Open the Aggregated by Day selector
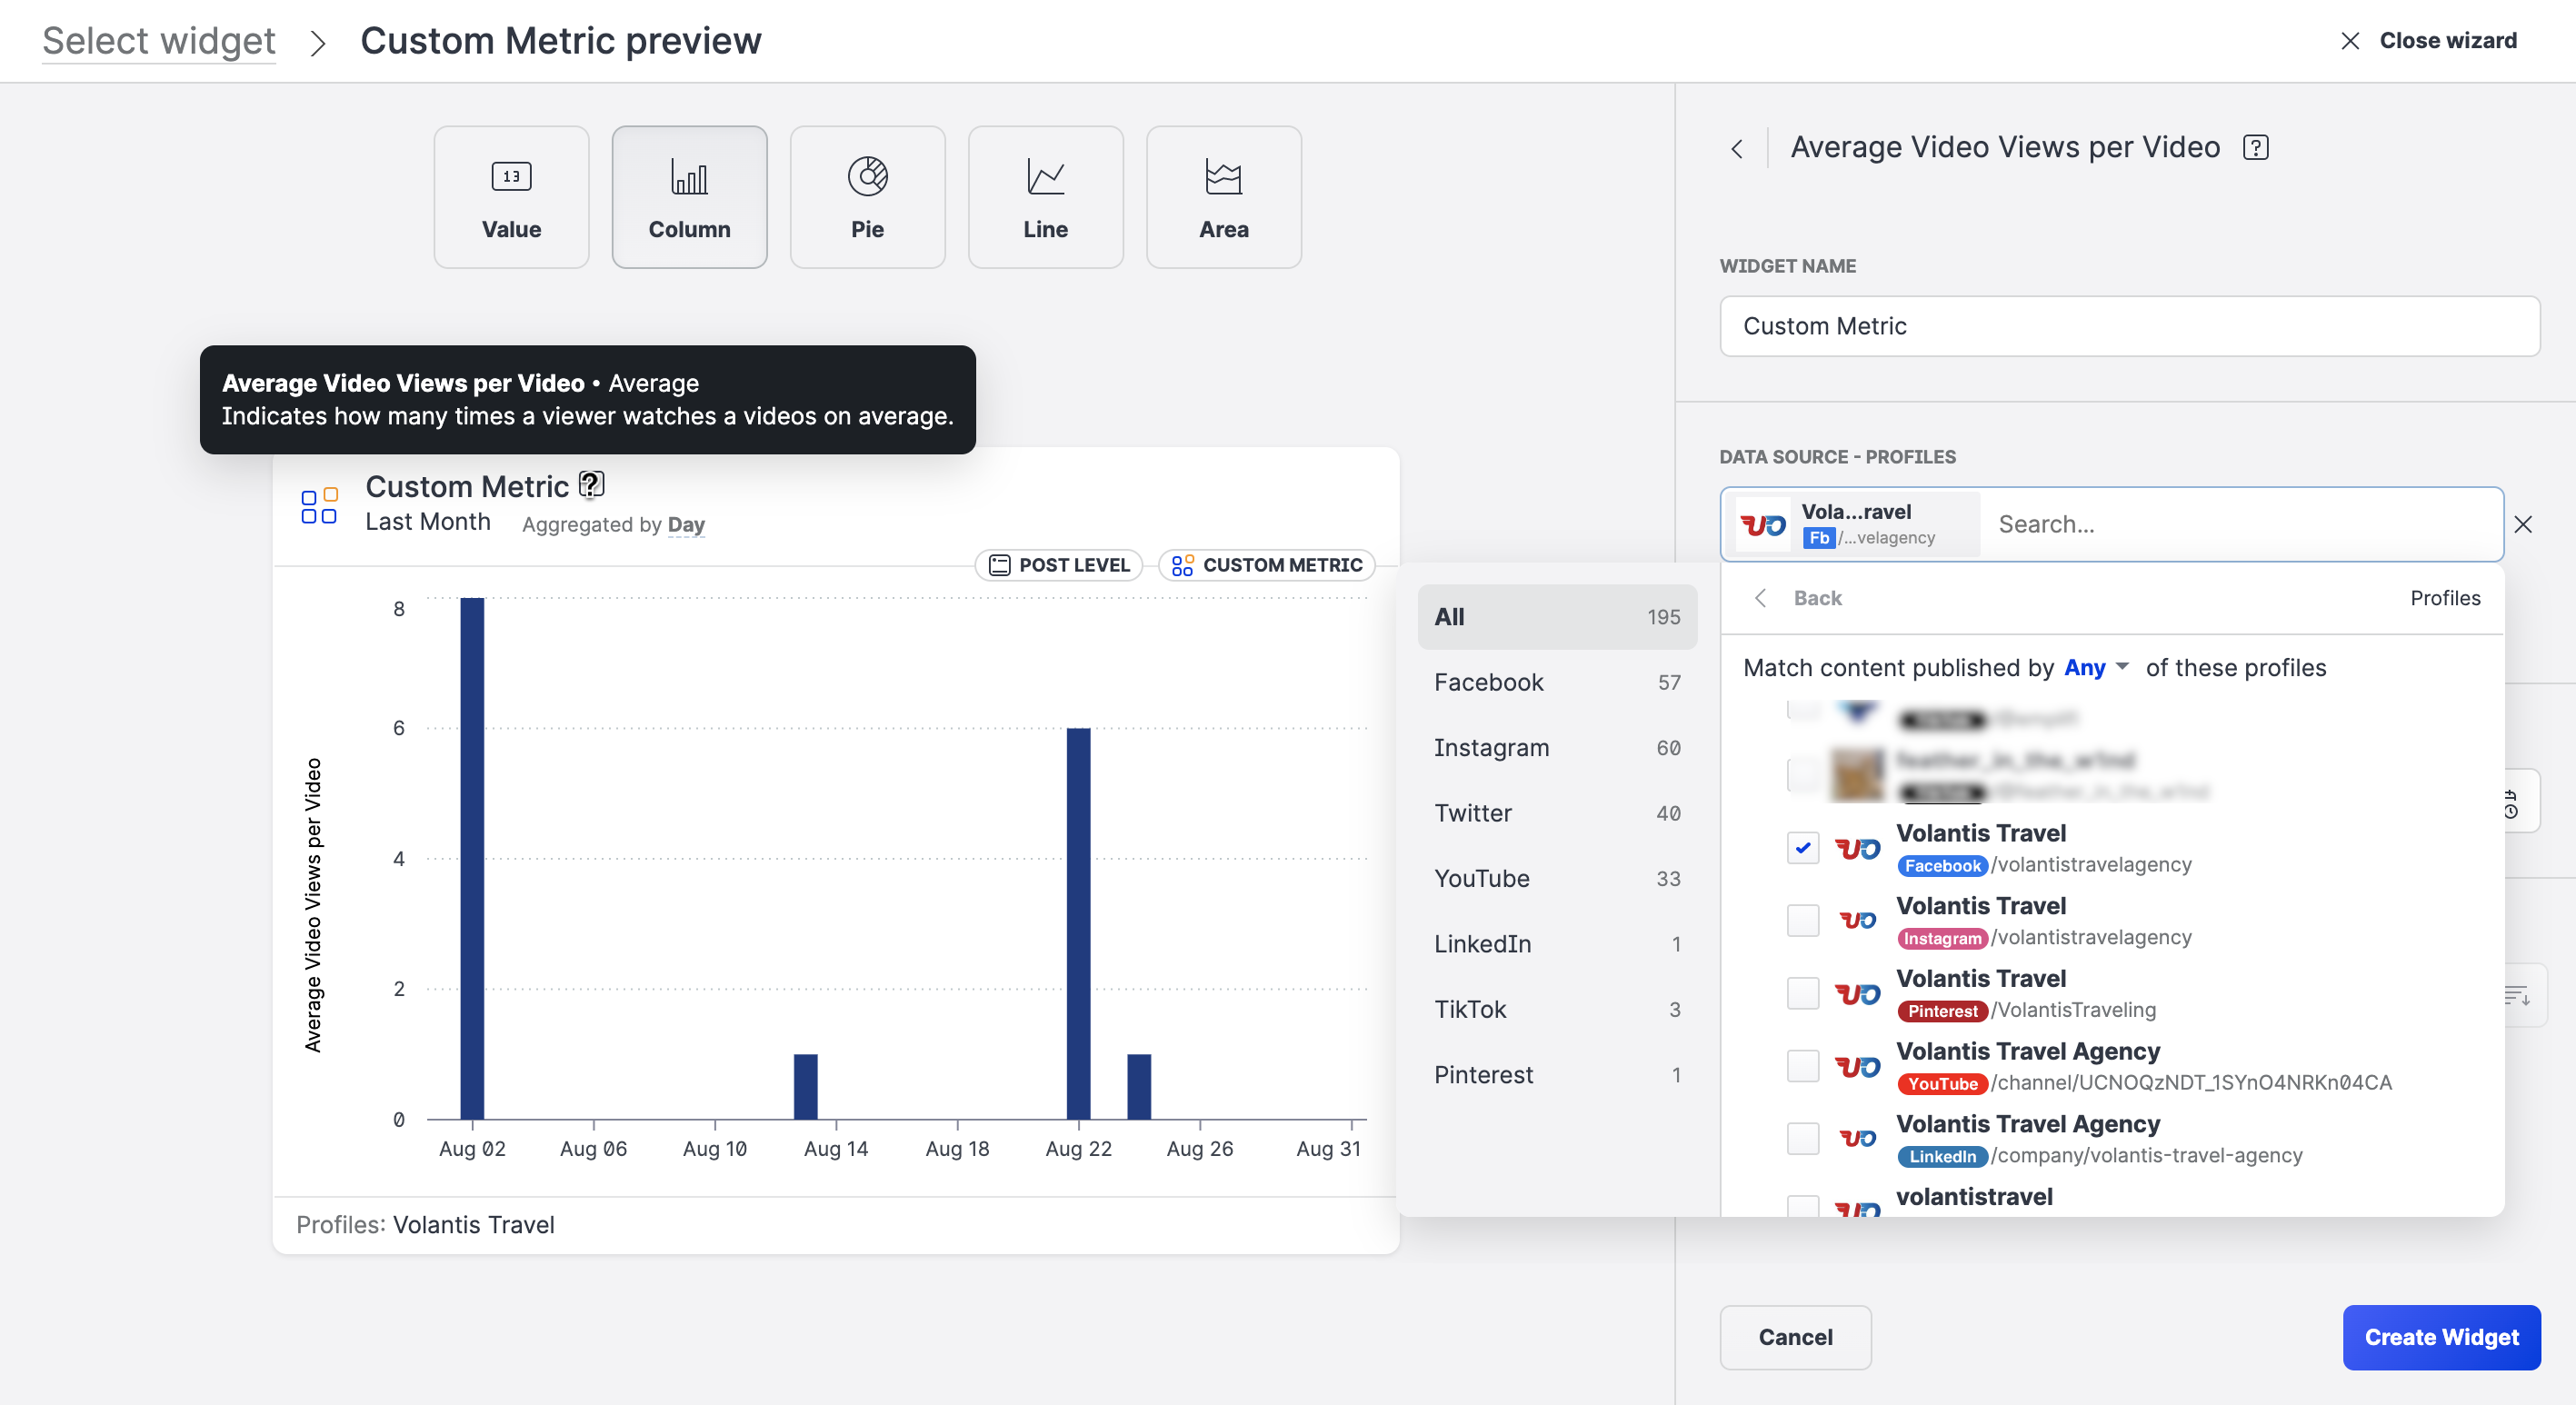 pyautogui.click(x=686, y=524)
